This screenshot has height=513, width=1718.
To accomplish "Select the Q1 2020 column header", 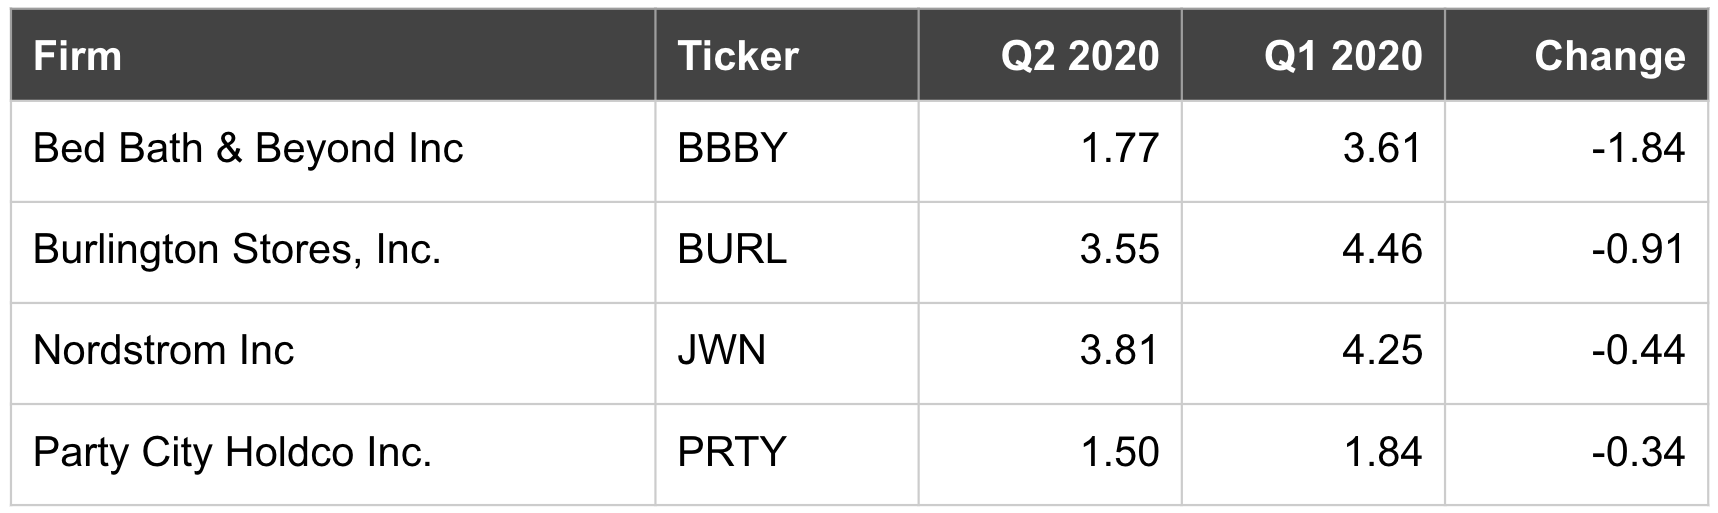I will pyautogui.click(x=1343, y=56).
